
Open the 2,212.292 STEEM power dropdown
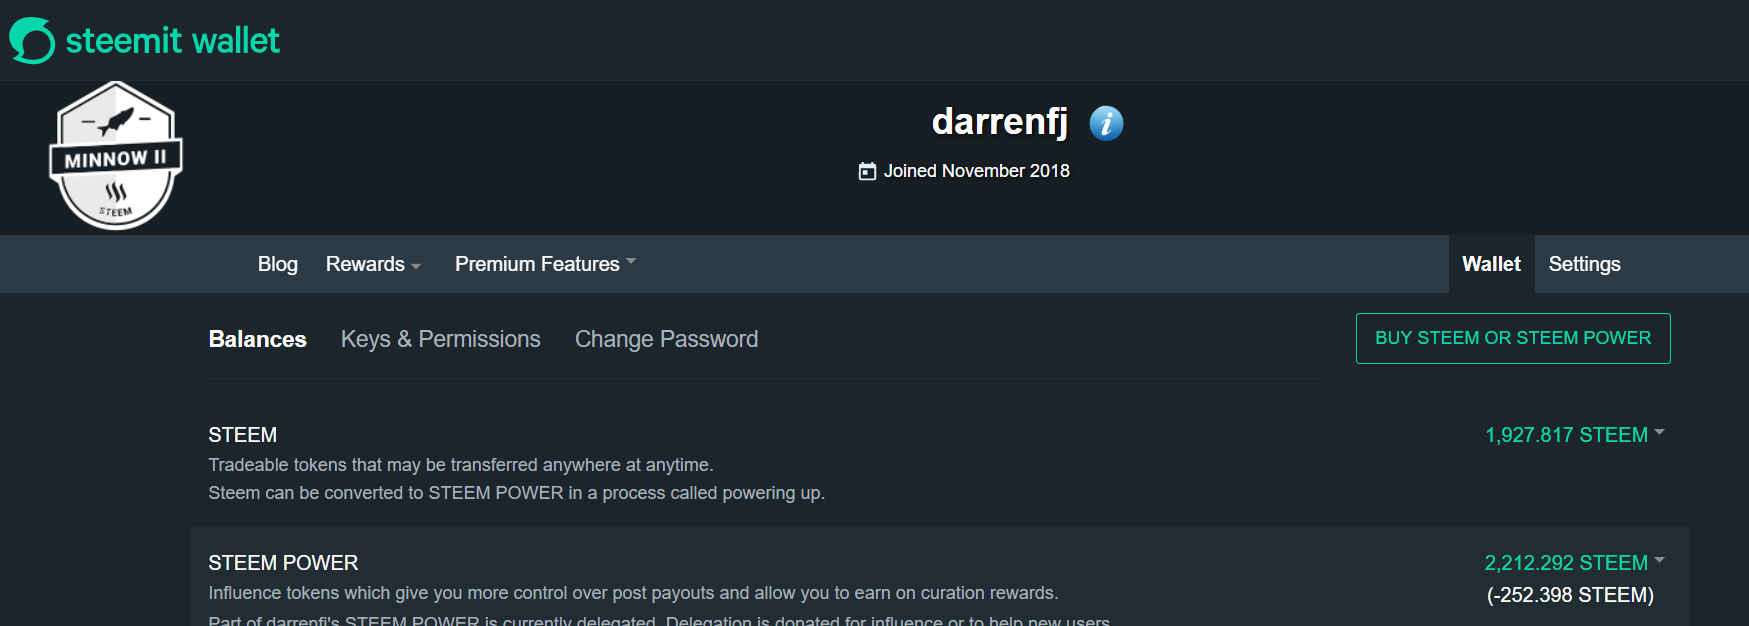point(1575,563)
